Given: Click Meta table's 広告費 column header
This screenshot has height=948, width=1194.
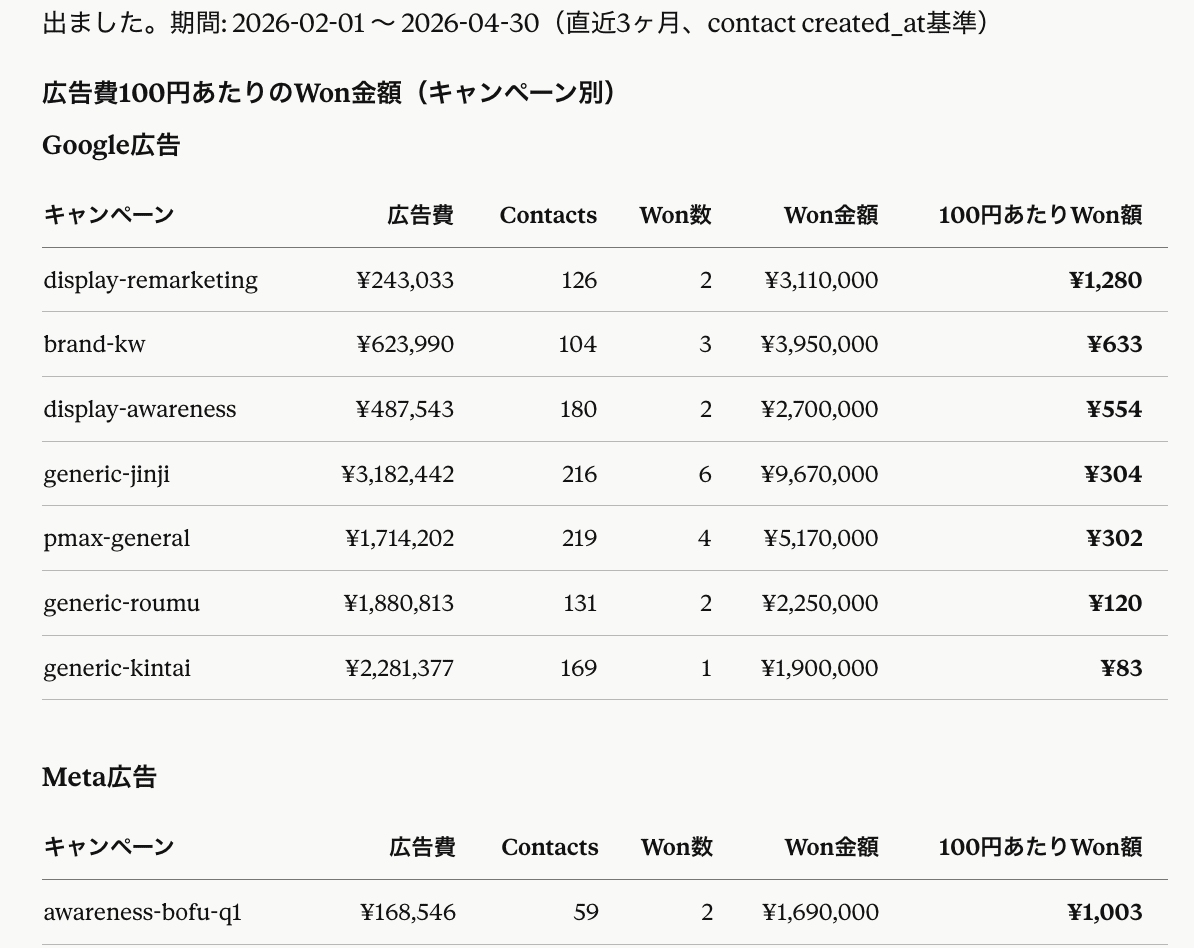Looking at the screenshot, I should tap(422, 847).
